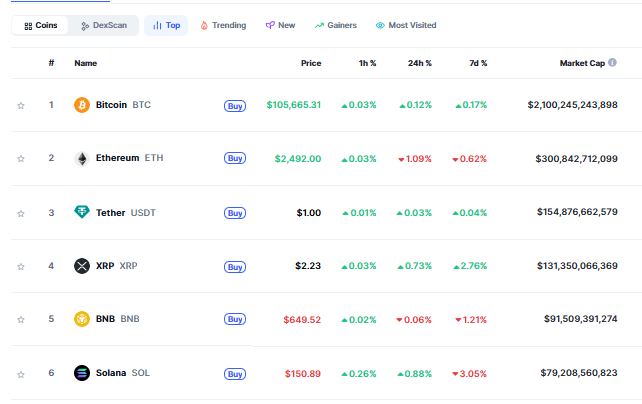Toggle watchlist star for BNB
This screenshot has height=404, width=642.
pyautogui.click(x=21, y=319)
